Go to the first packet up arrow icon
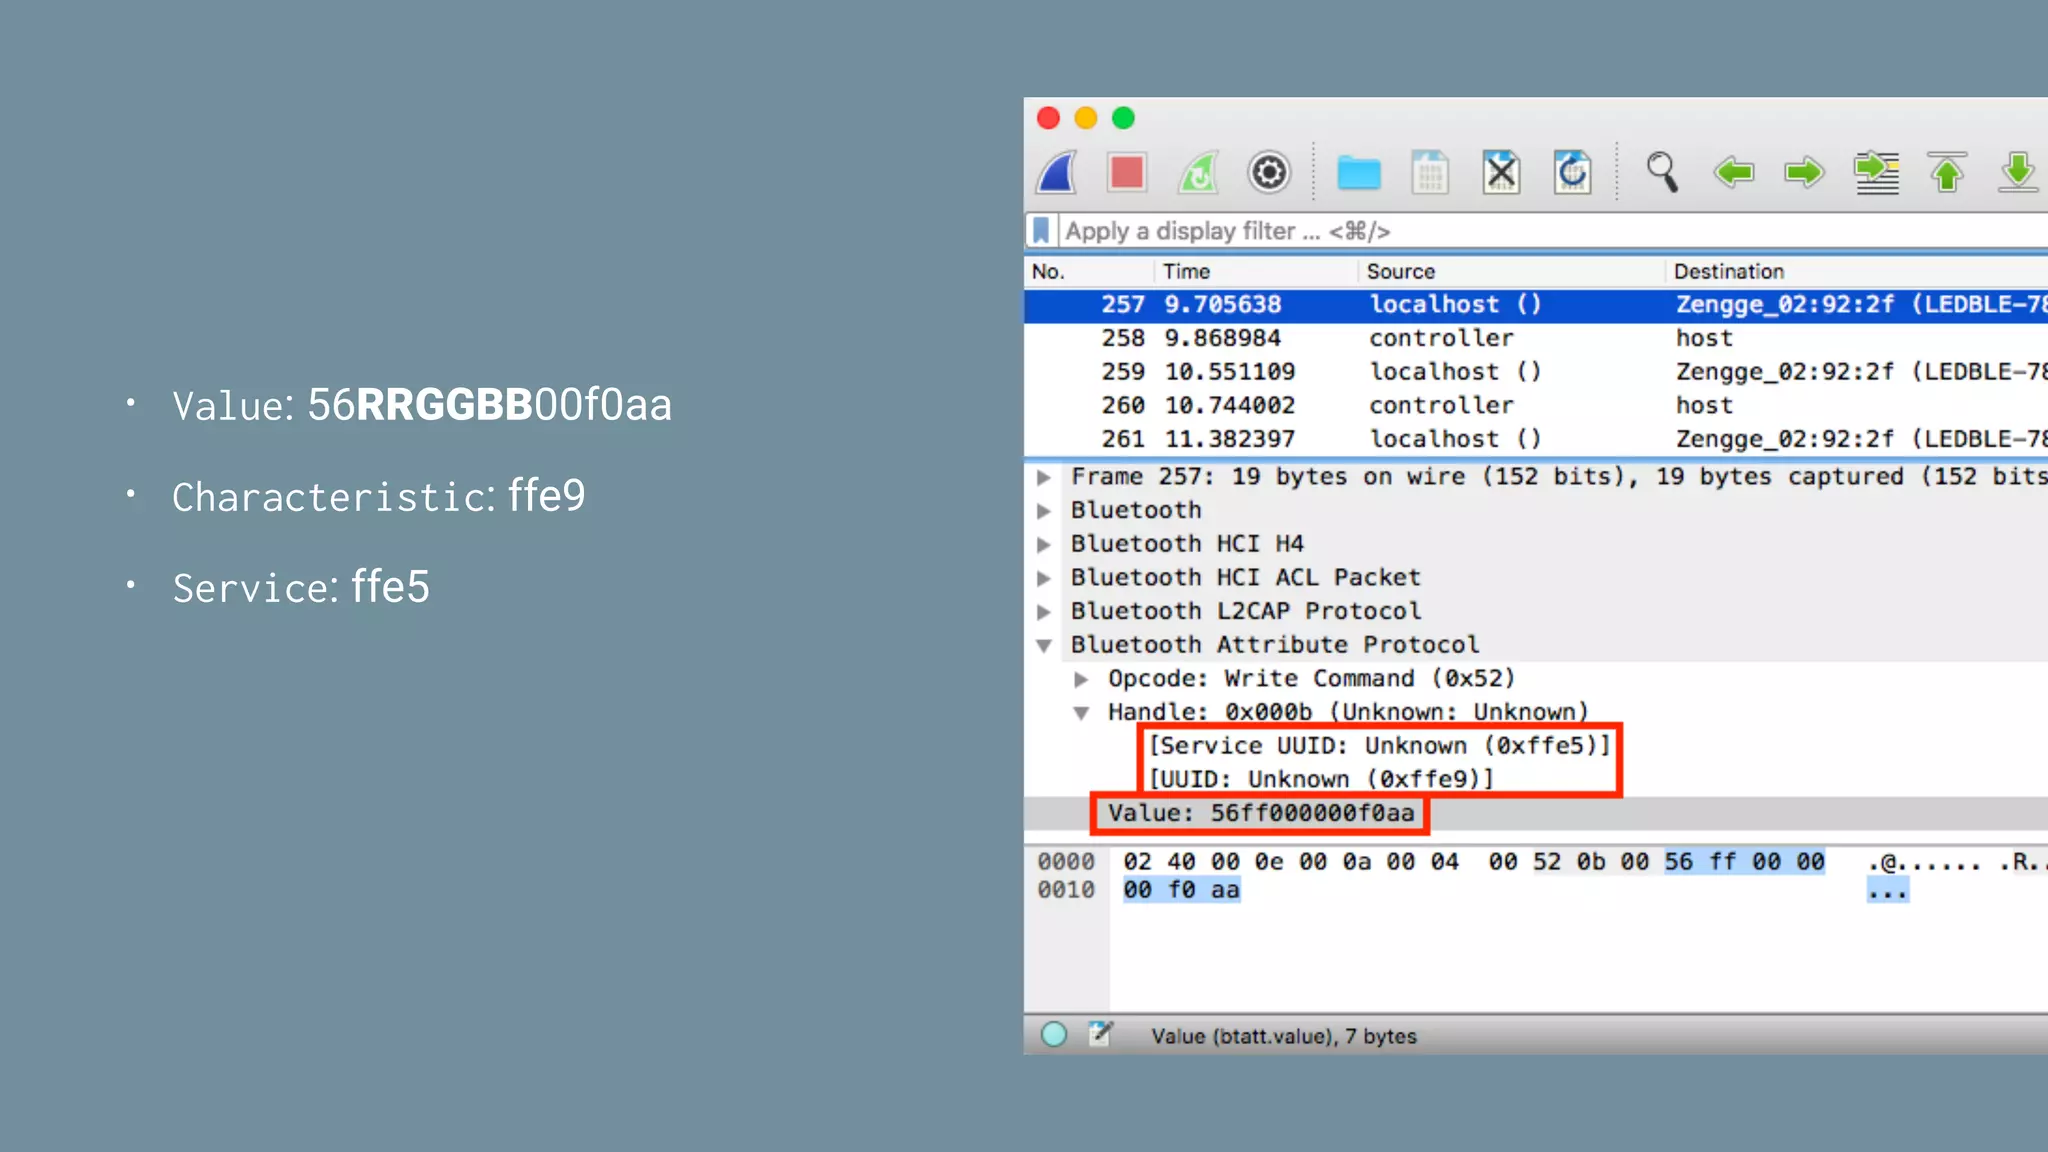 [x=1947, y=173]
